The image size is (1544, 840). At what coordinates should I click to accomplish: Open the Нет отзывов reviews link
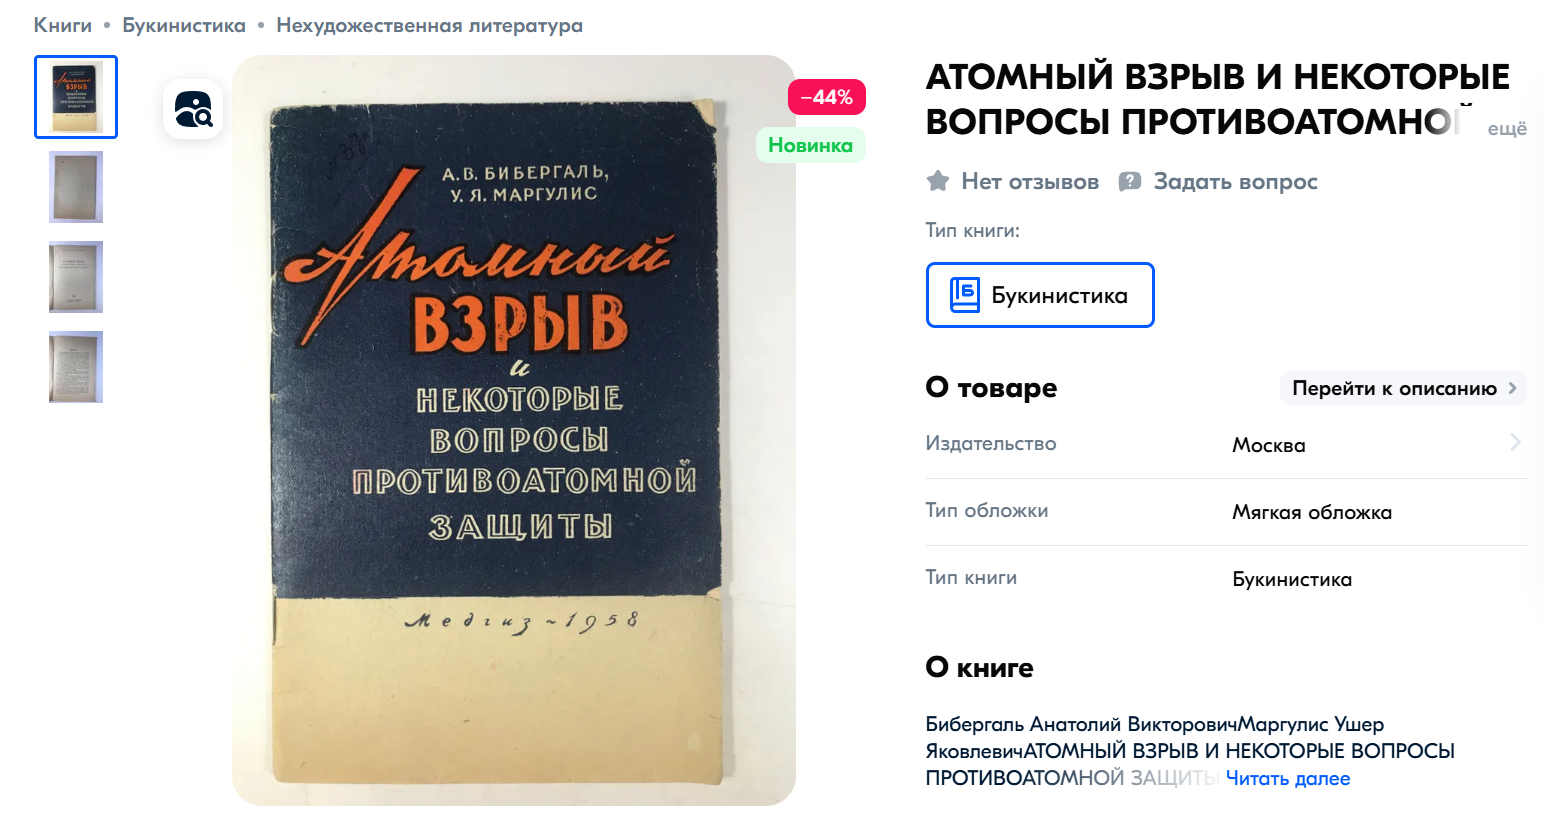(x=1030, y=181)
